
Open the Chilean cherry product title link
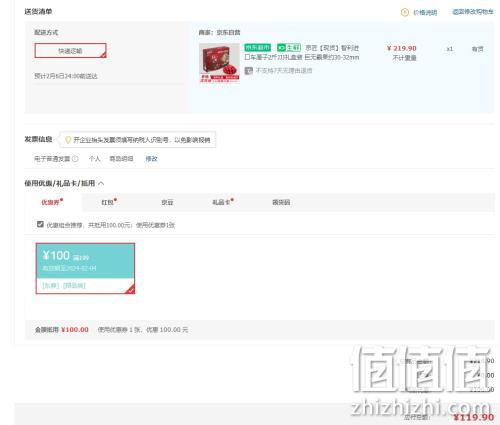pyautogui.click(x=302, y=52)
